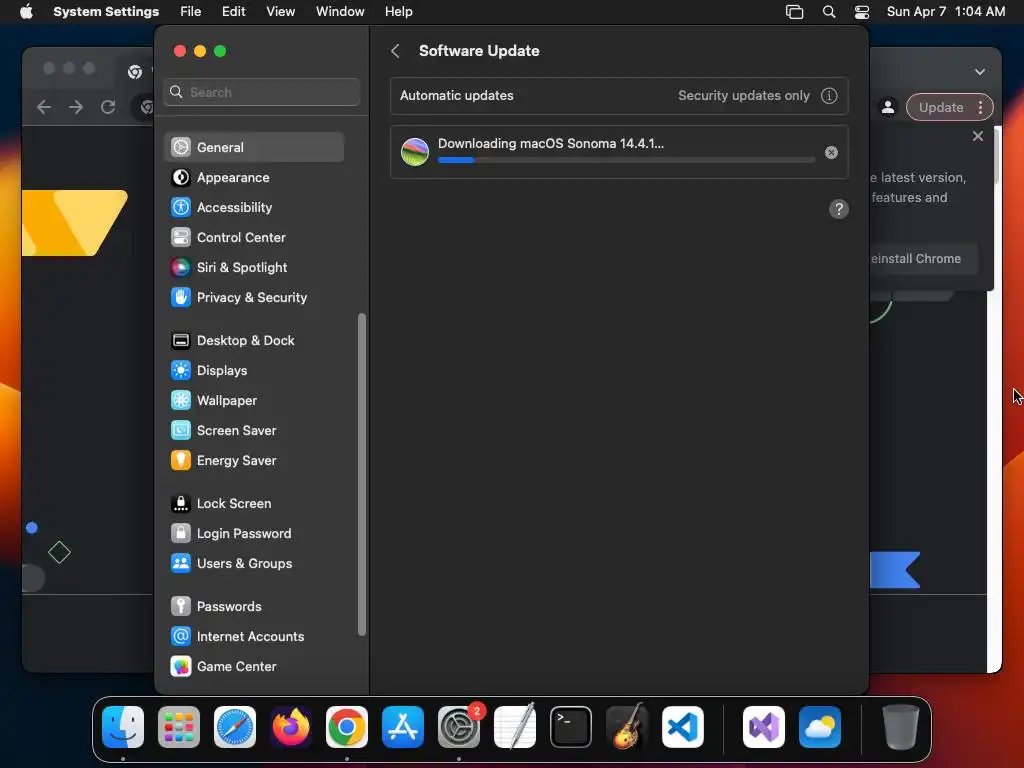Open the View menu

coord(280,12)
